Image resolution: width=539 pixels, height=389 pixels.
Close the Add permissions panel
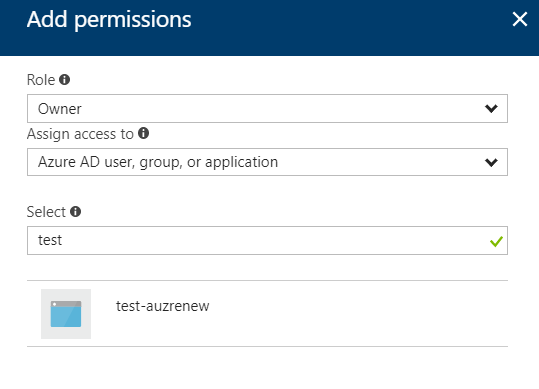click(519, 19)
